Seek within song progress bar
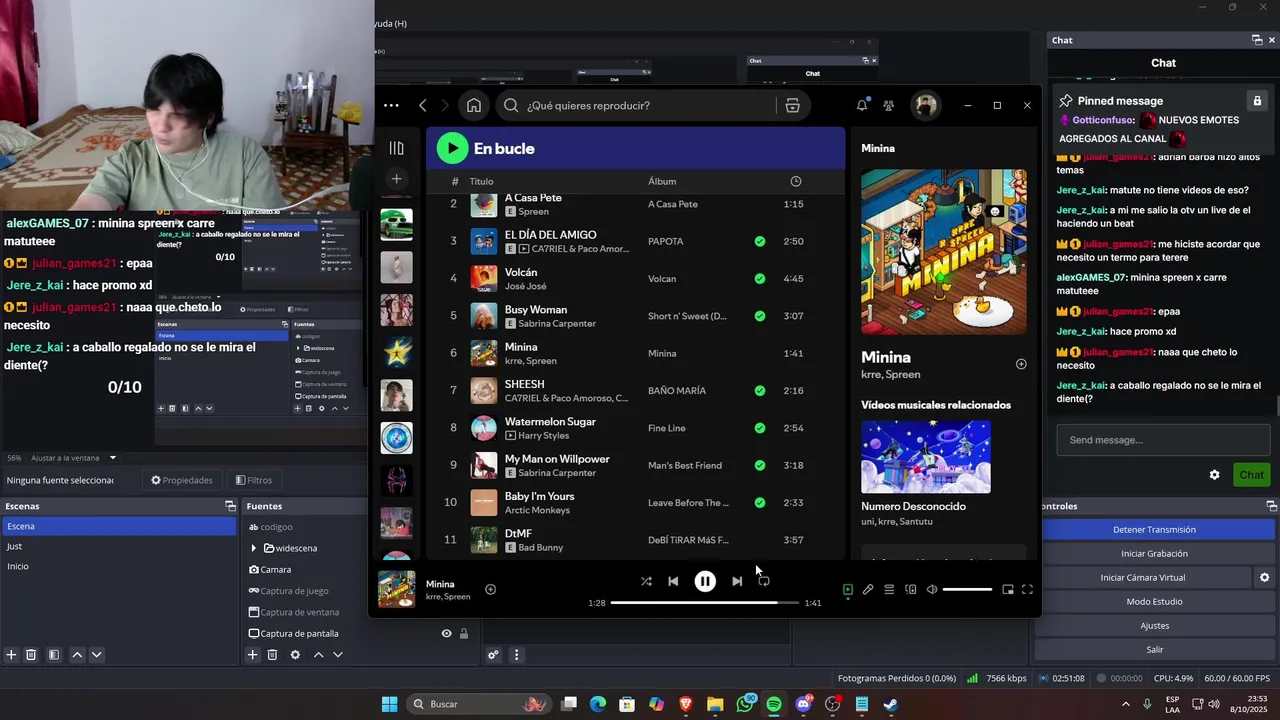1280x720 pixels. [705, 603]
